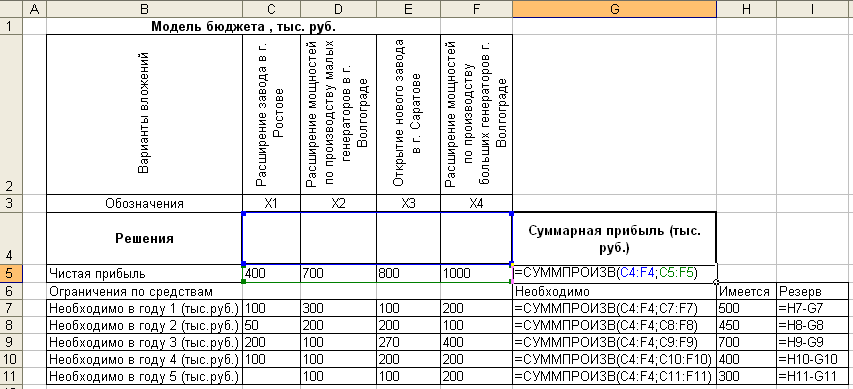This screenshot has width=853, height=389.
Task: Click cell X1
Action: [271, 203]
